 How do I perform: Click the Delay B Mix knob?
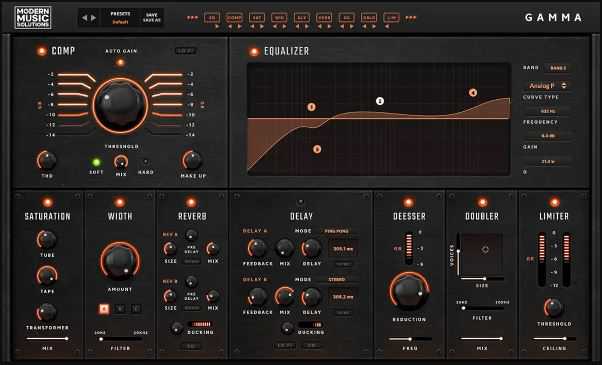click(284, 296)
